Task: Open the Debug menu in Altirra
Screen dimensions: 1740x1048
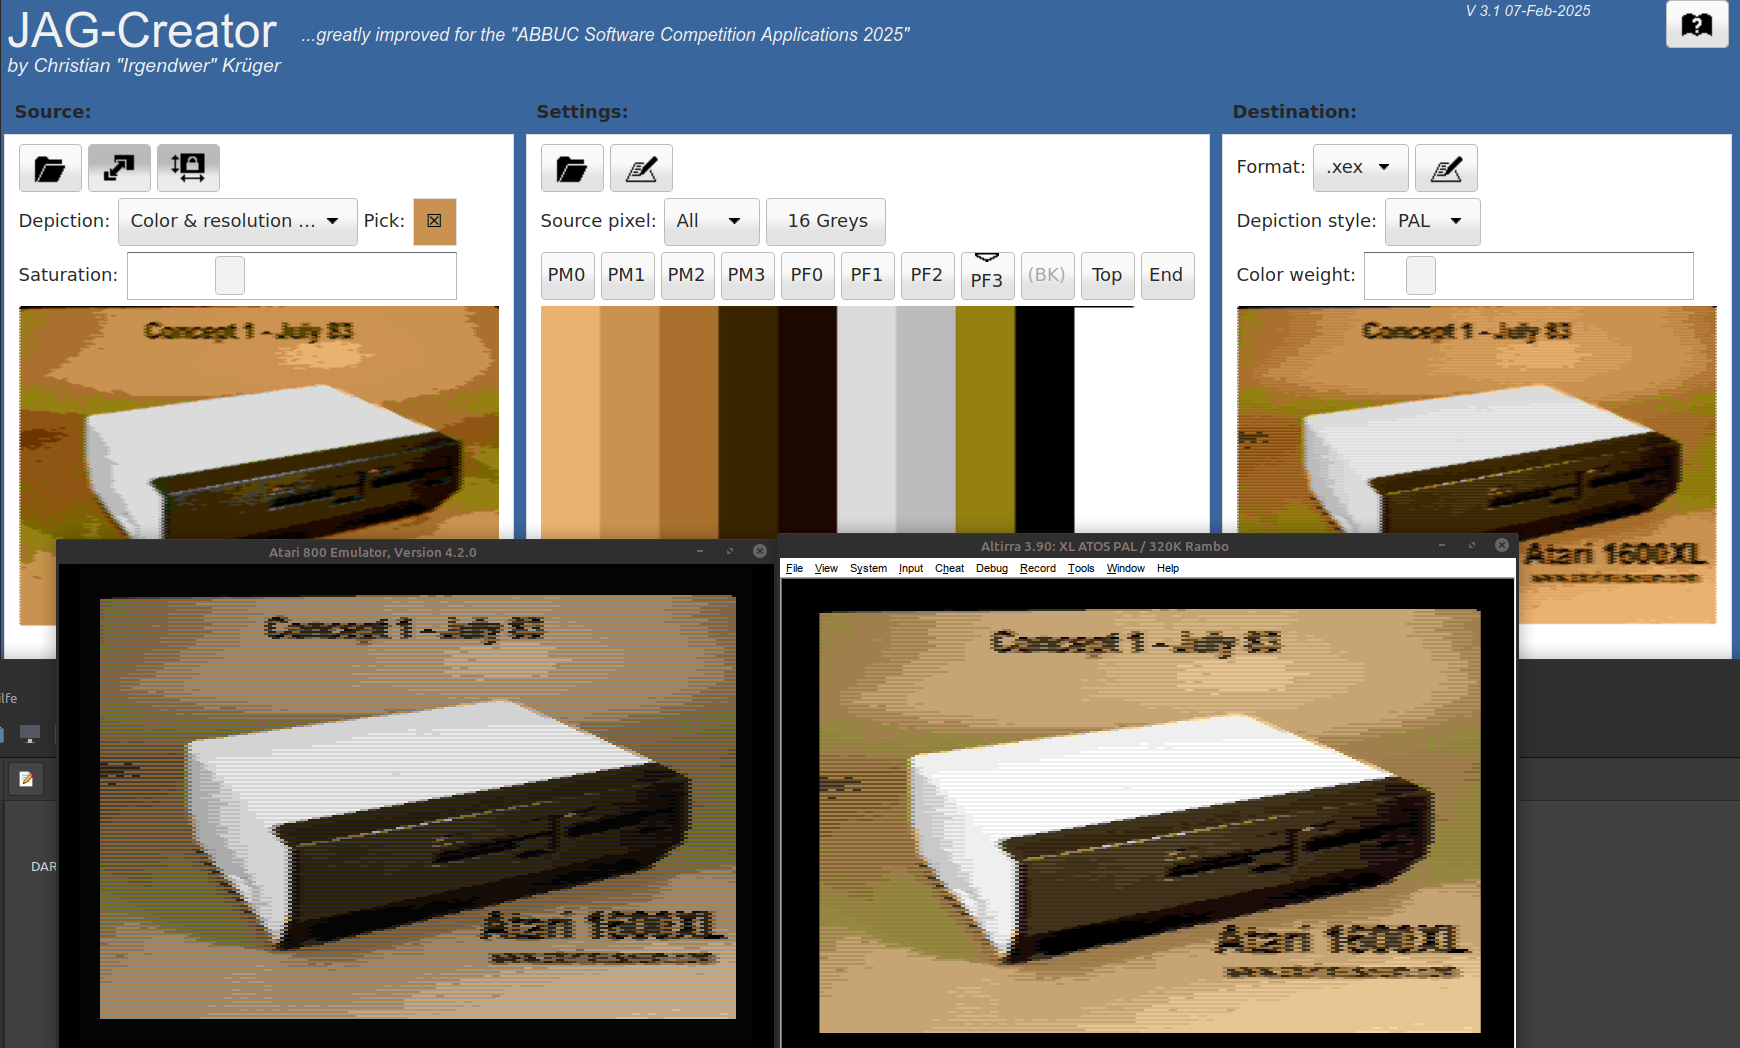Action: click(x=991, y=568)
